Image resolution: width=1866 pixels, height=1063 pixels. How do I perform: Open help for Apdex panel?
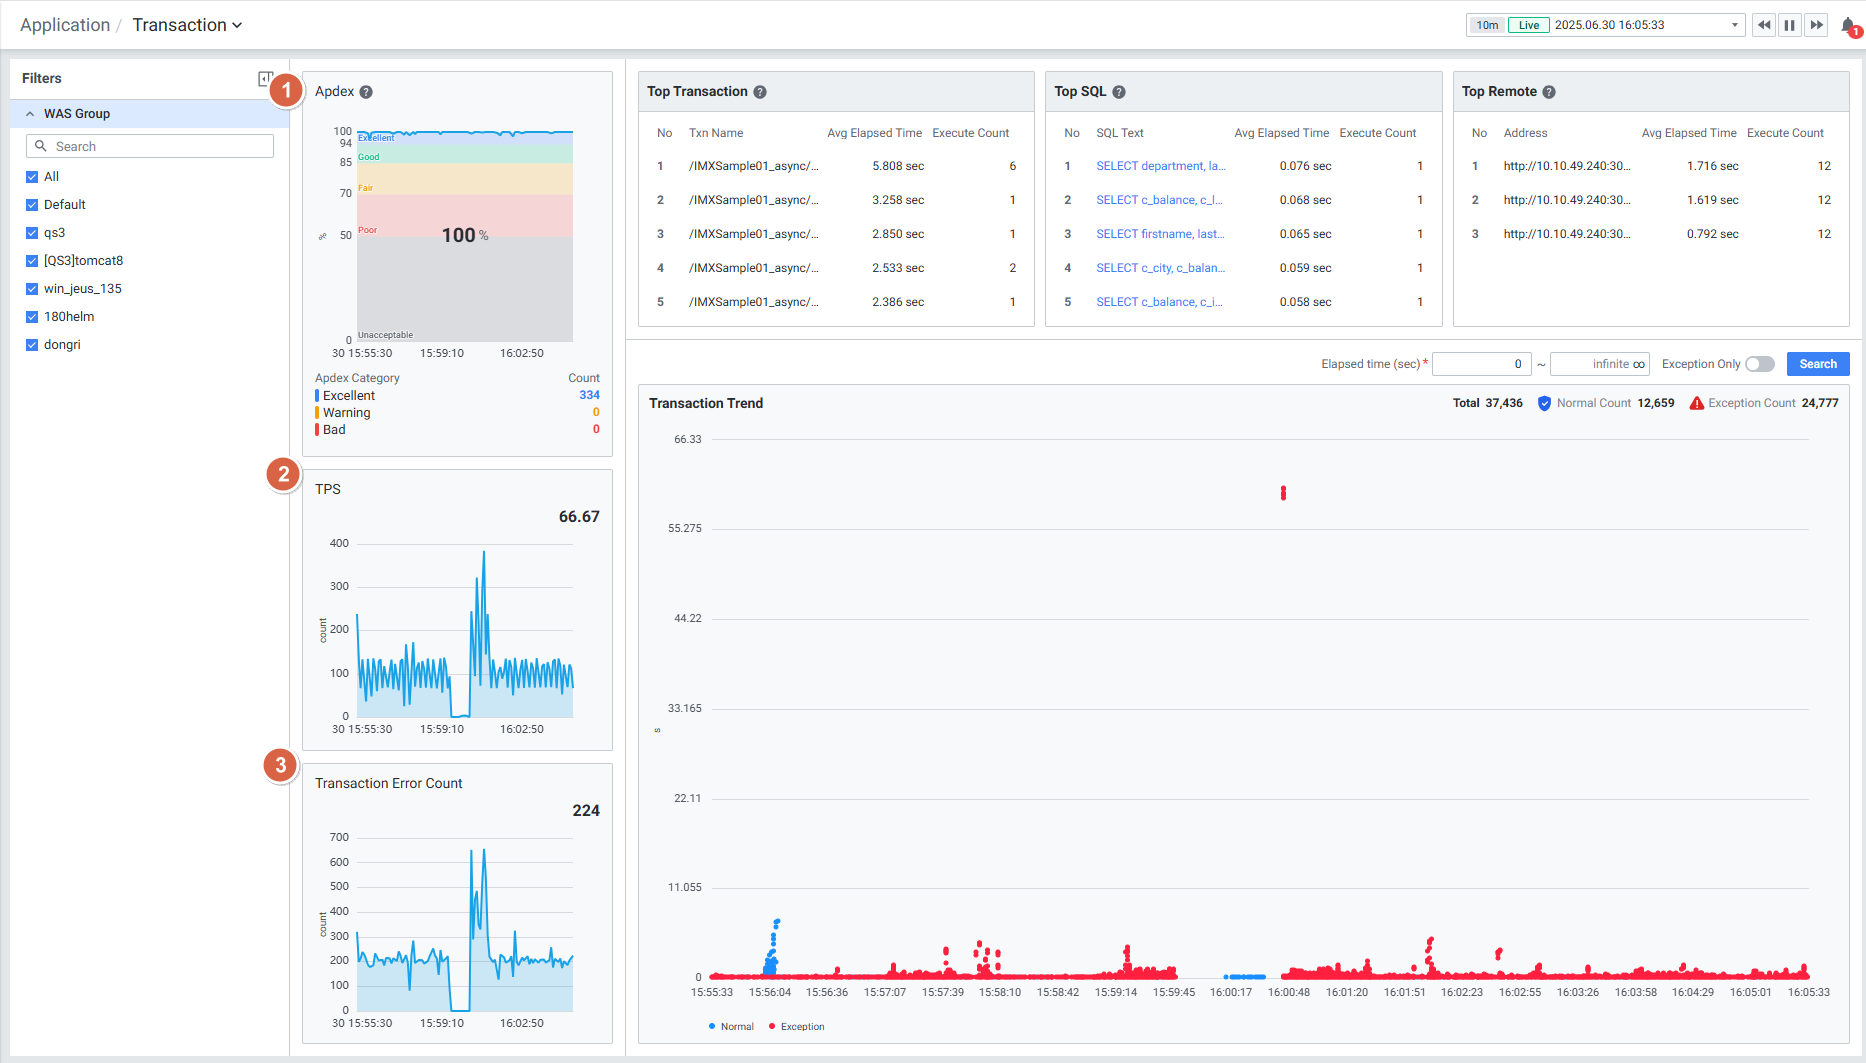click(366, 92)
